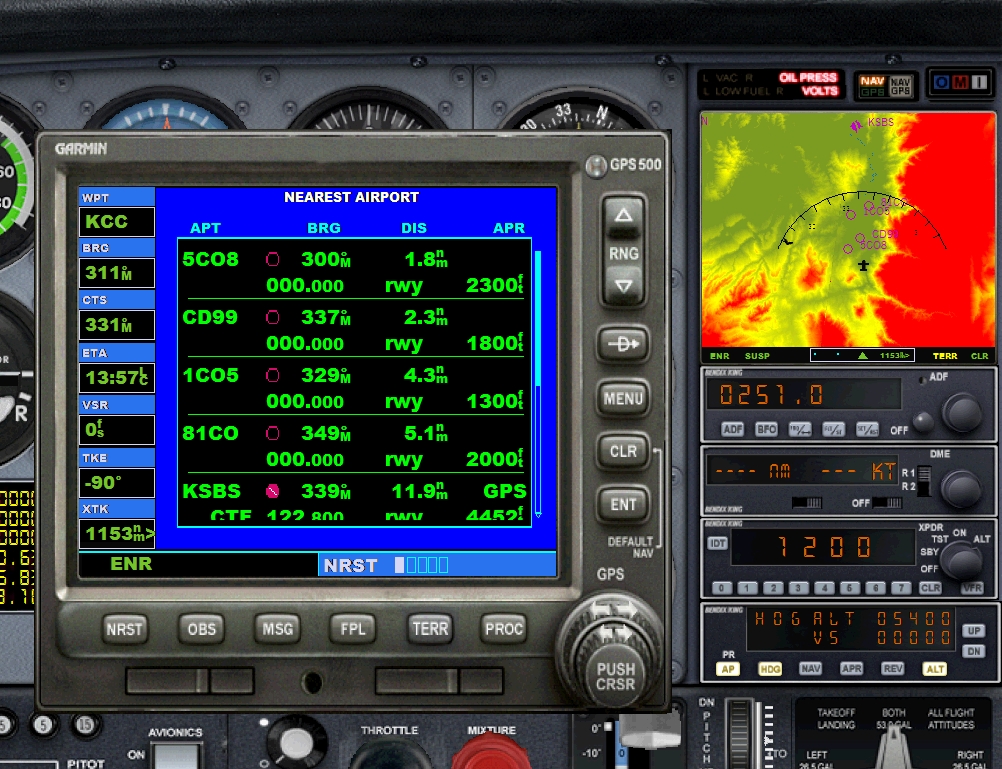Open the PROC procedures button

[504, 630]
